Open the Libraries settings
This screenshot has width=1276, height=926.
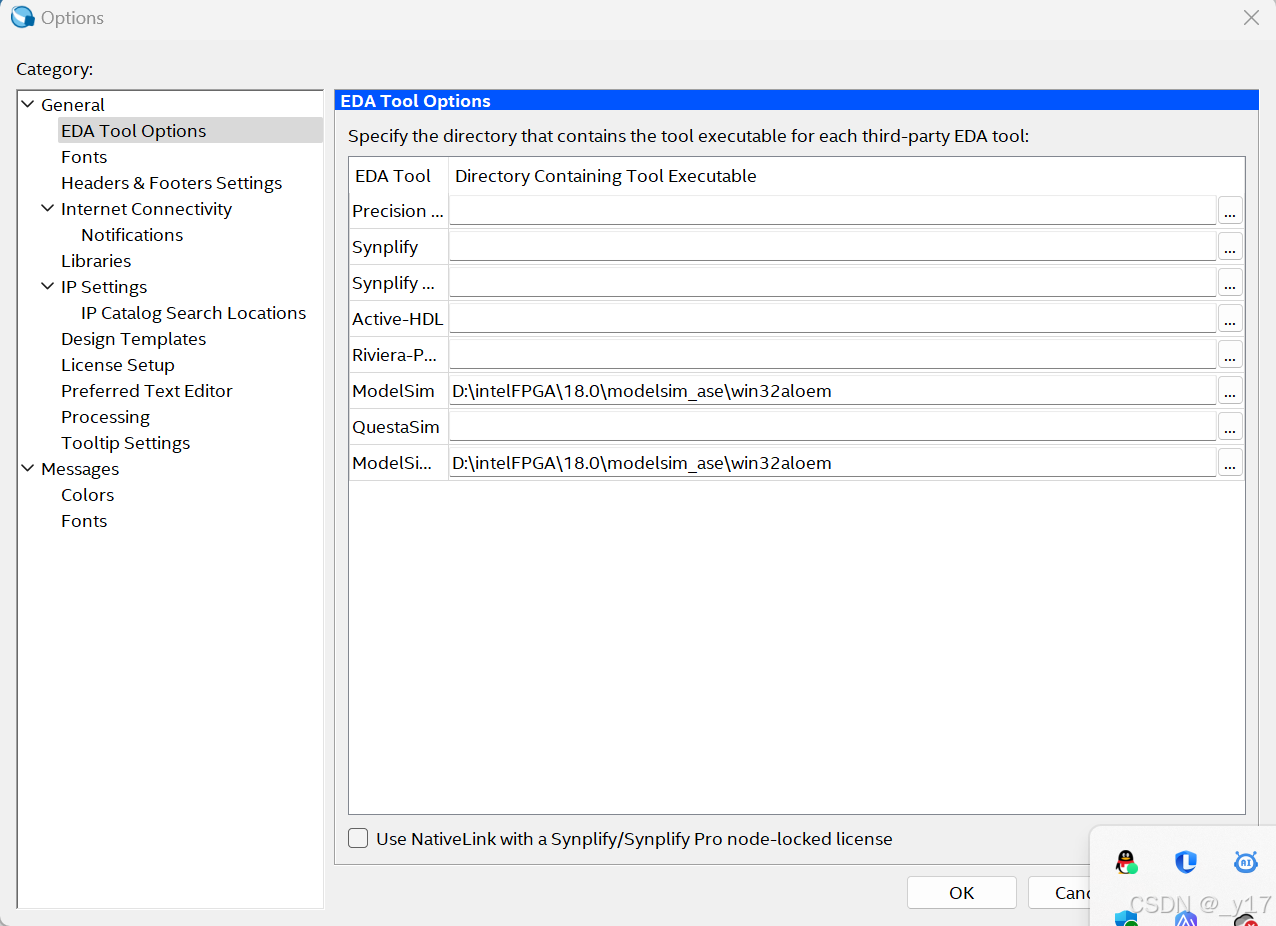(x=96, y=261)
